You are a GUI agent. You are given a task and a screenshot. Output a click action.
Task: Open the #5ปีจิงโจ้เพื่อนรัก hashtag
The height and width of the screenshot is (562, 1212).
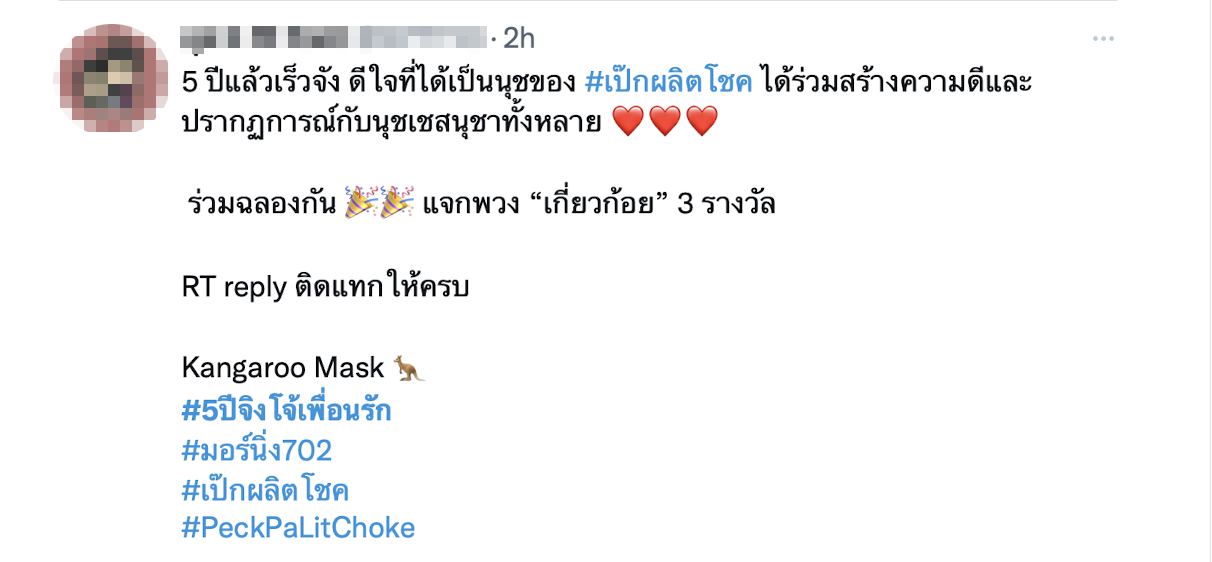[x=286, y=410]
